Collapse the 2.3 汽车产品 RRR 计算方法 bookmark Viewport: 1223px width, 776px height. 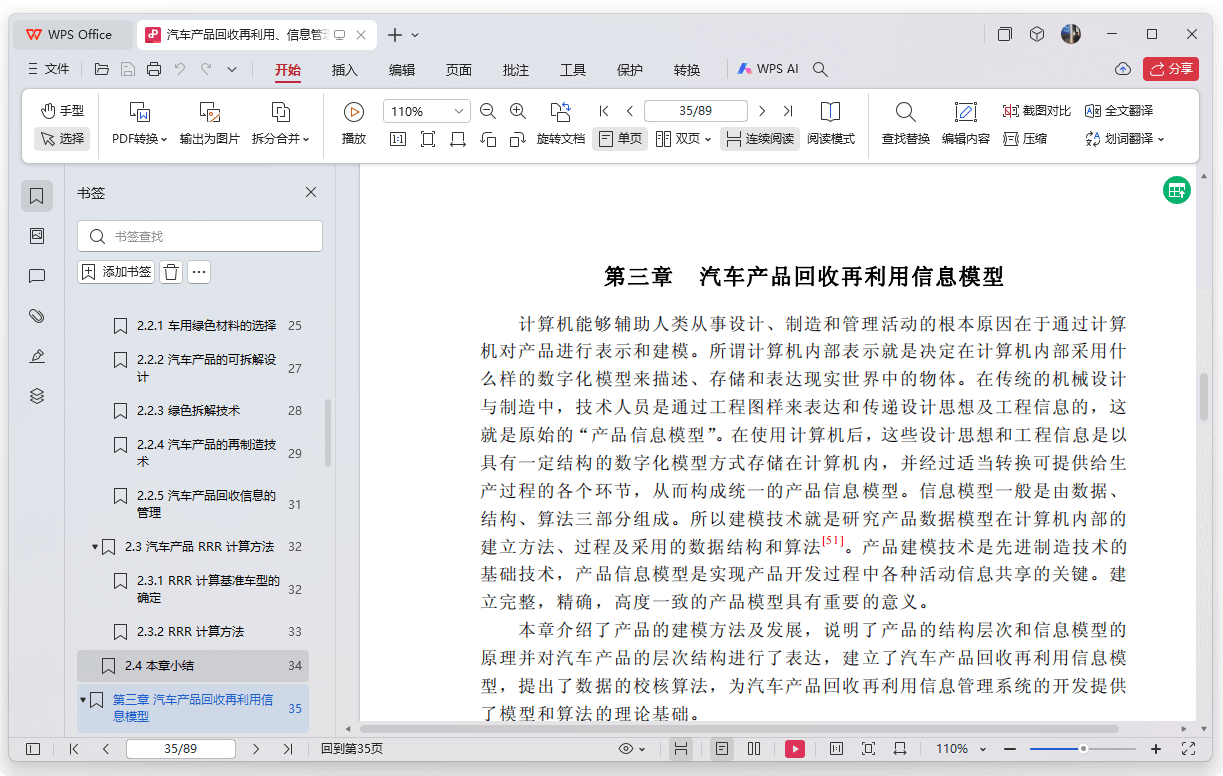coord(95,547)
